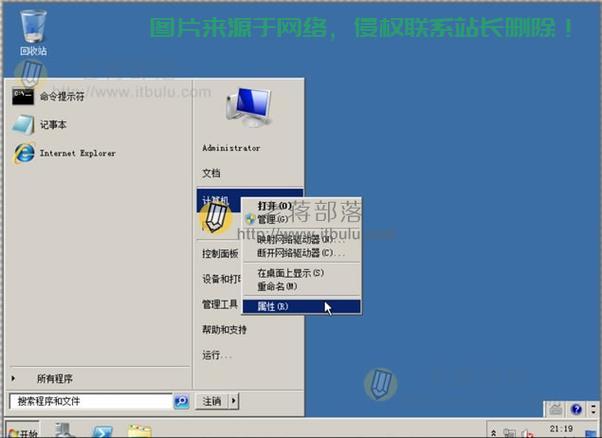Choose Manage in the context menu
This screenshot has height=438, width=602.
click(x=273, y=219)
